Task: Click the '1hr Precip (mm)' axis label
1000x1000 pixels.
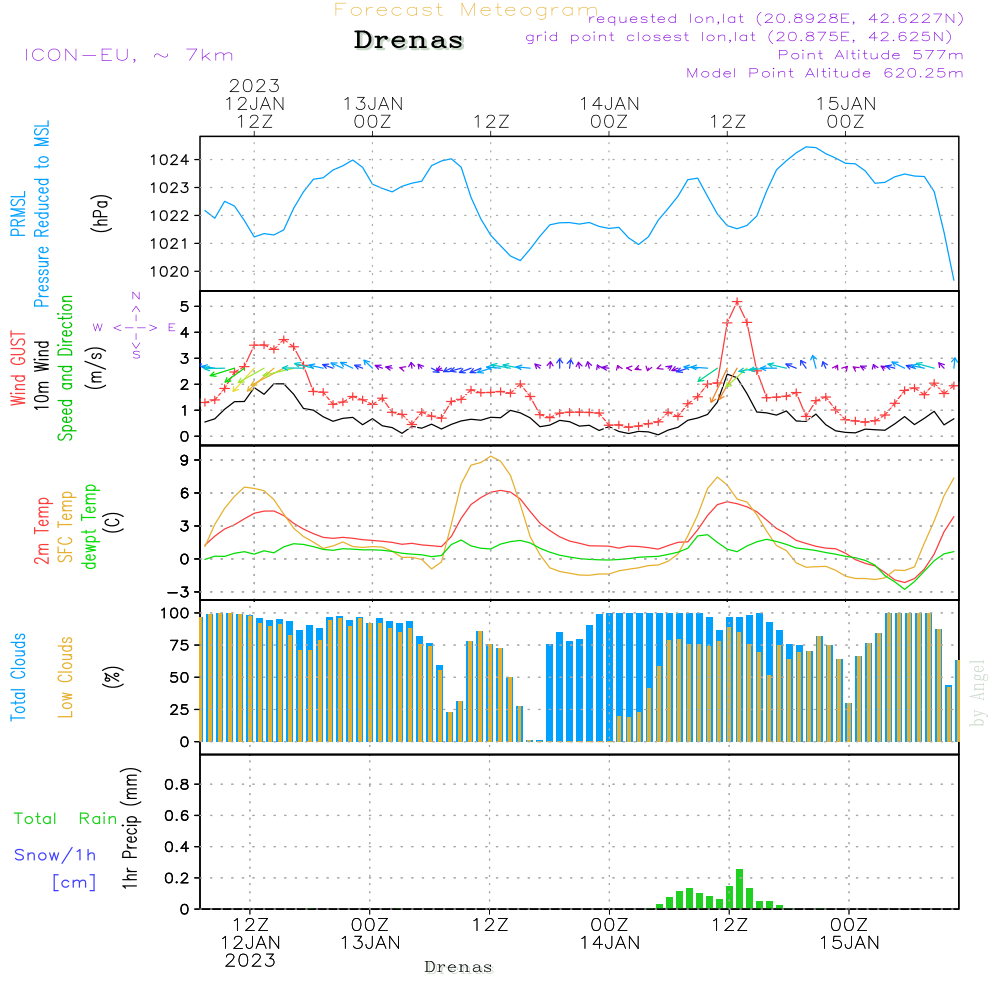Action: click(130, 828)
